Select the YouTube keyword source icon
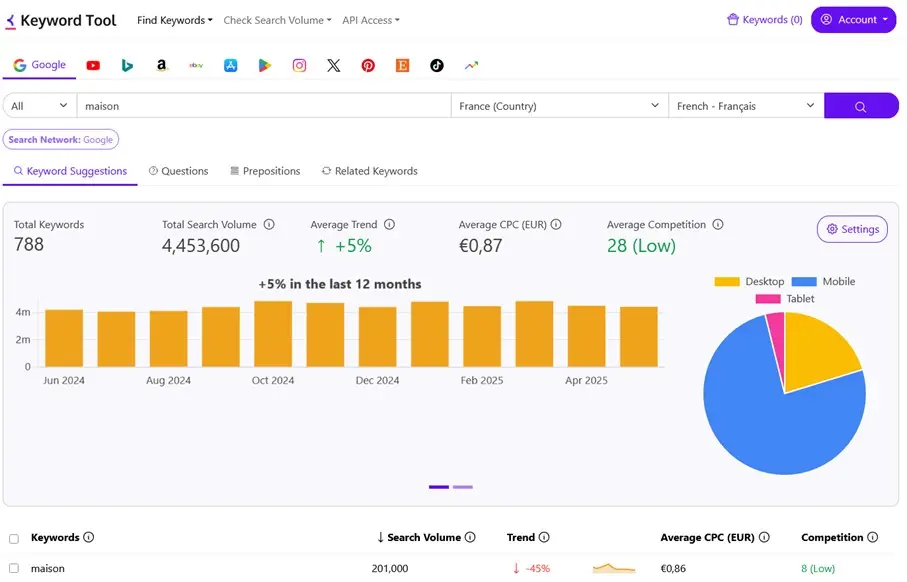This screenshot has width=907, height=582. (93, 65)
